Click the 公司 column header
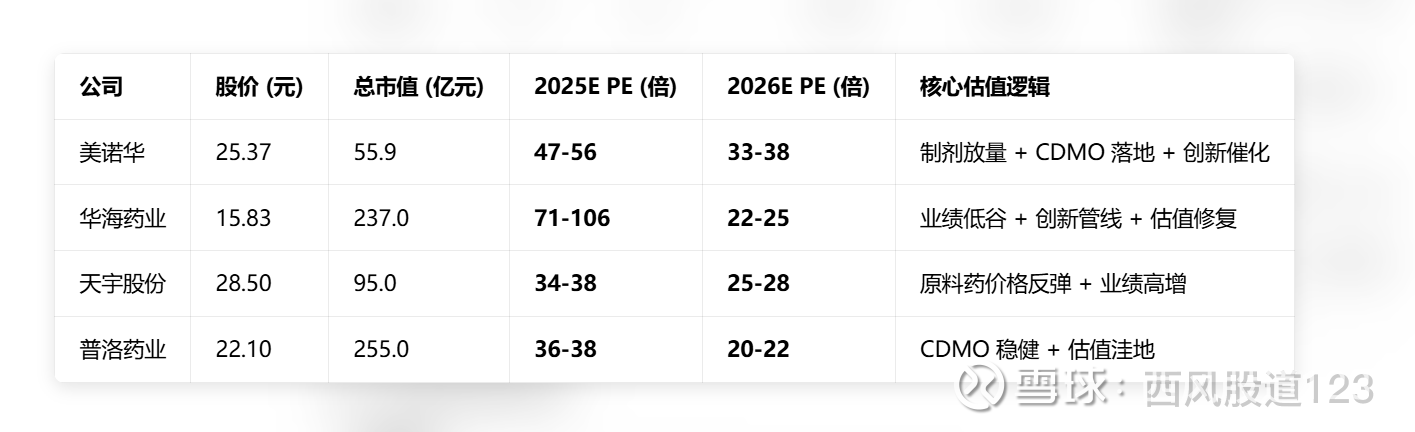Viewport: 1415px width, 432px height. [x=101, y=87]
